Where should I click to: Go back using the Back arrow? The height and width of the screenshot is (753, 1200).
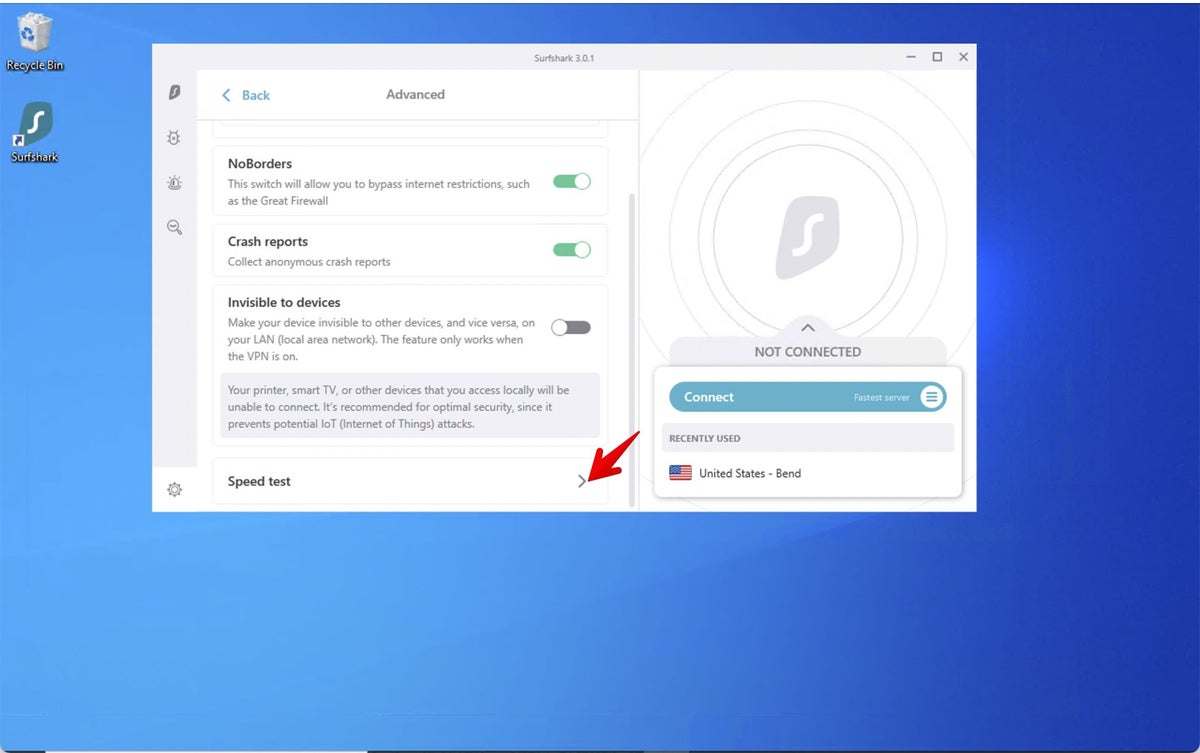[x=246, y=95]
